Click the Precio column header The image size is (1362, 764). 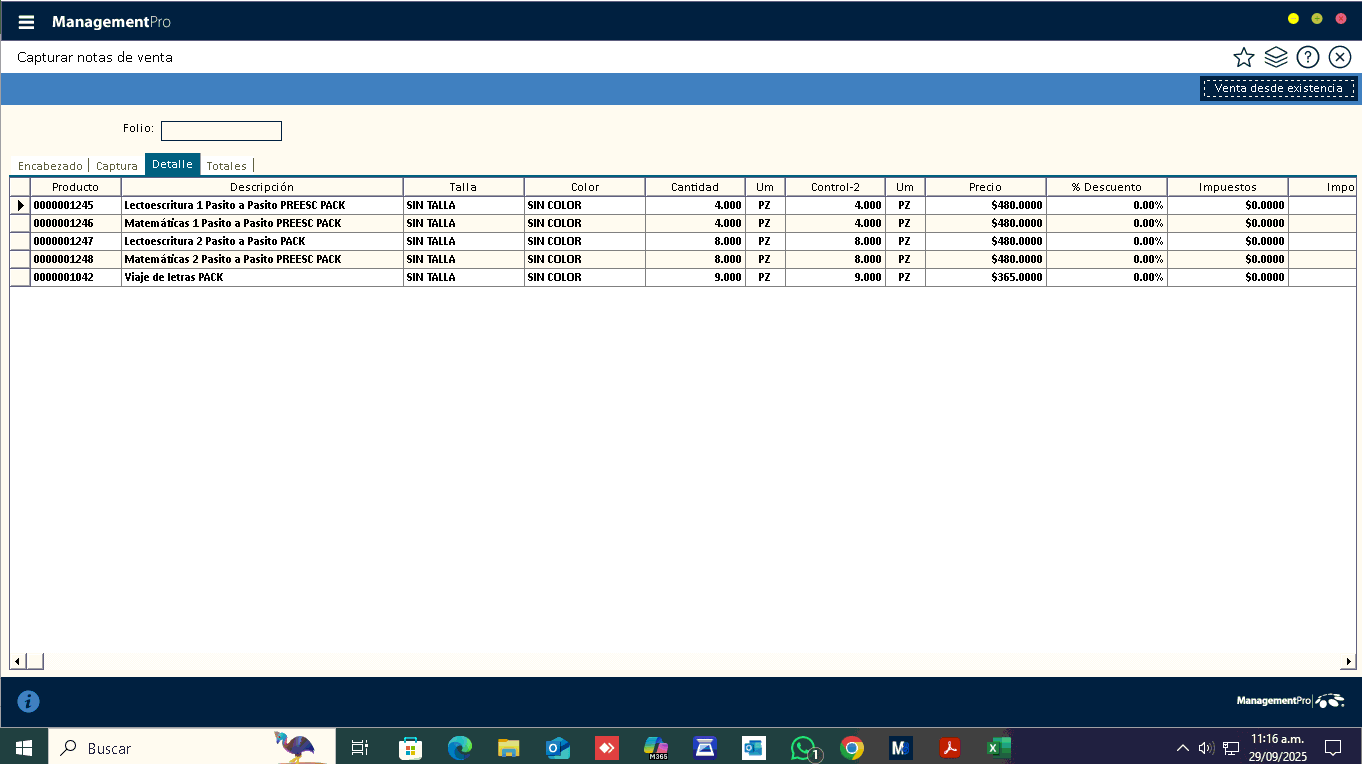coord(985,187)
